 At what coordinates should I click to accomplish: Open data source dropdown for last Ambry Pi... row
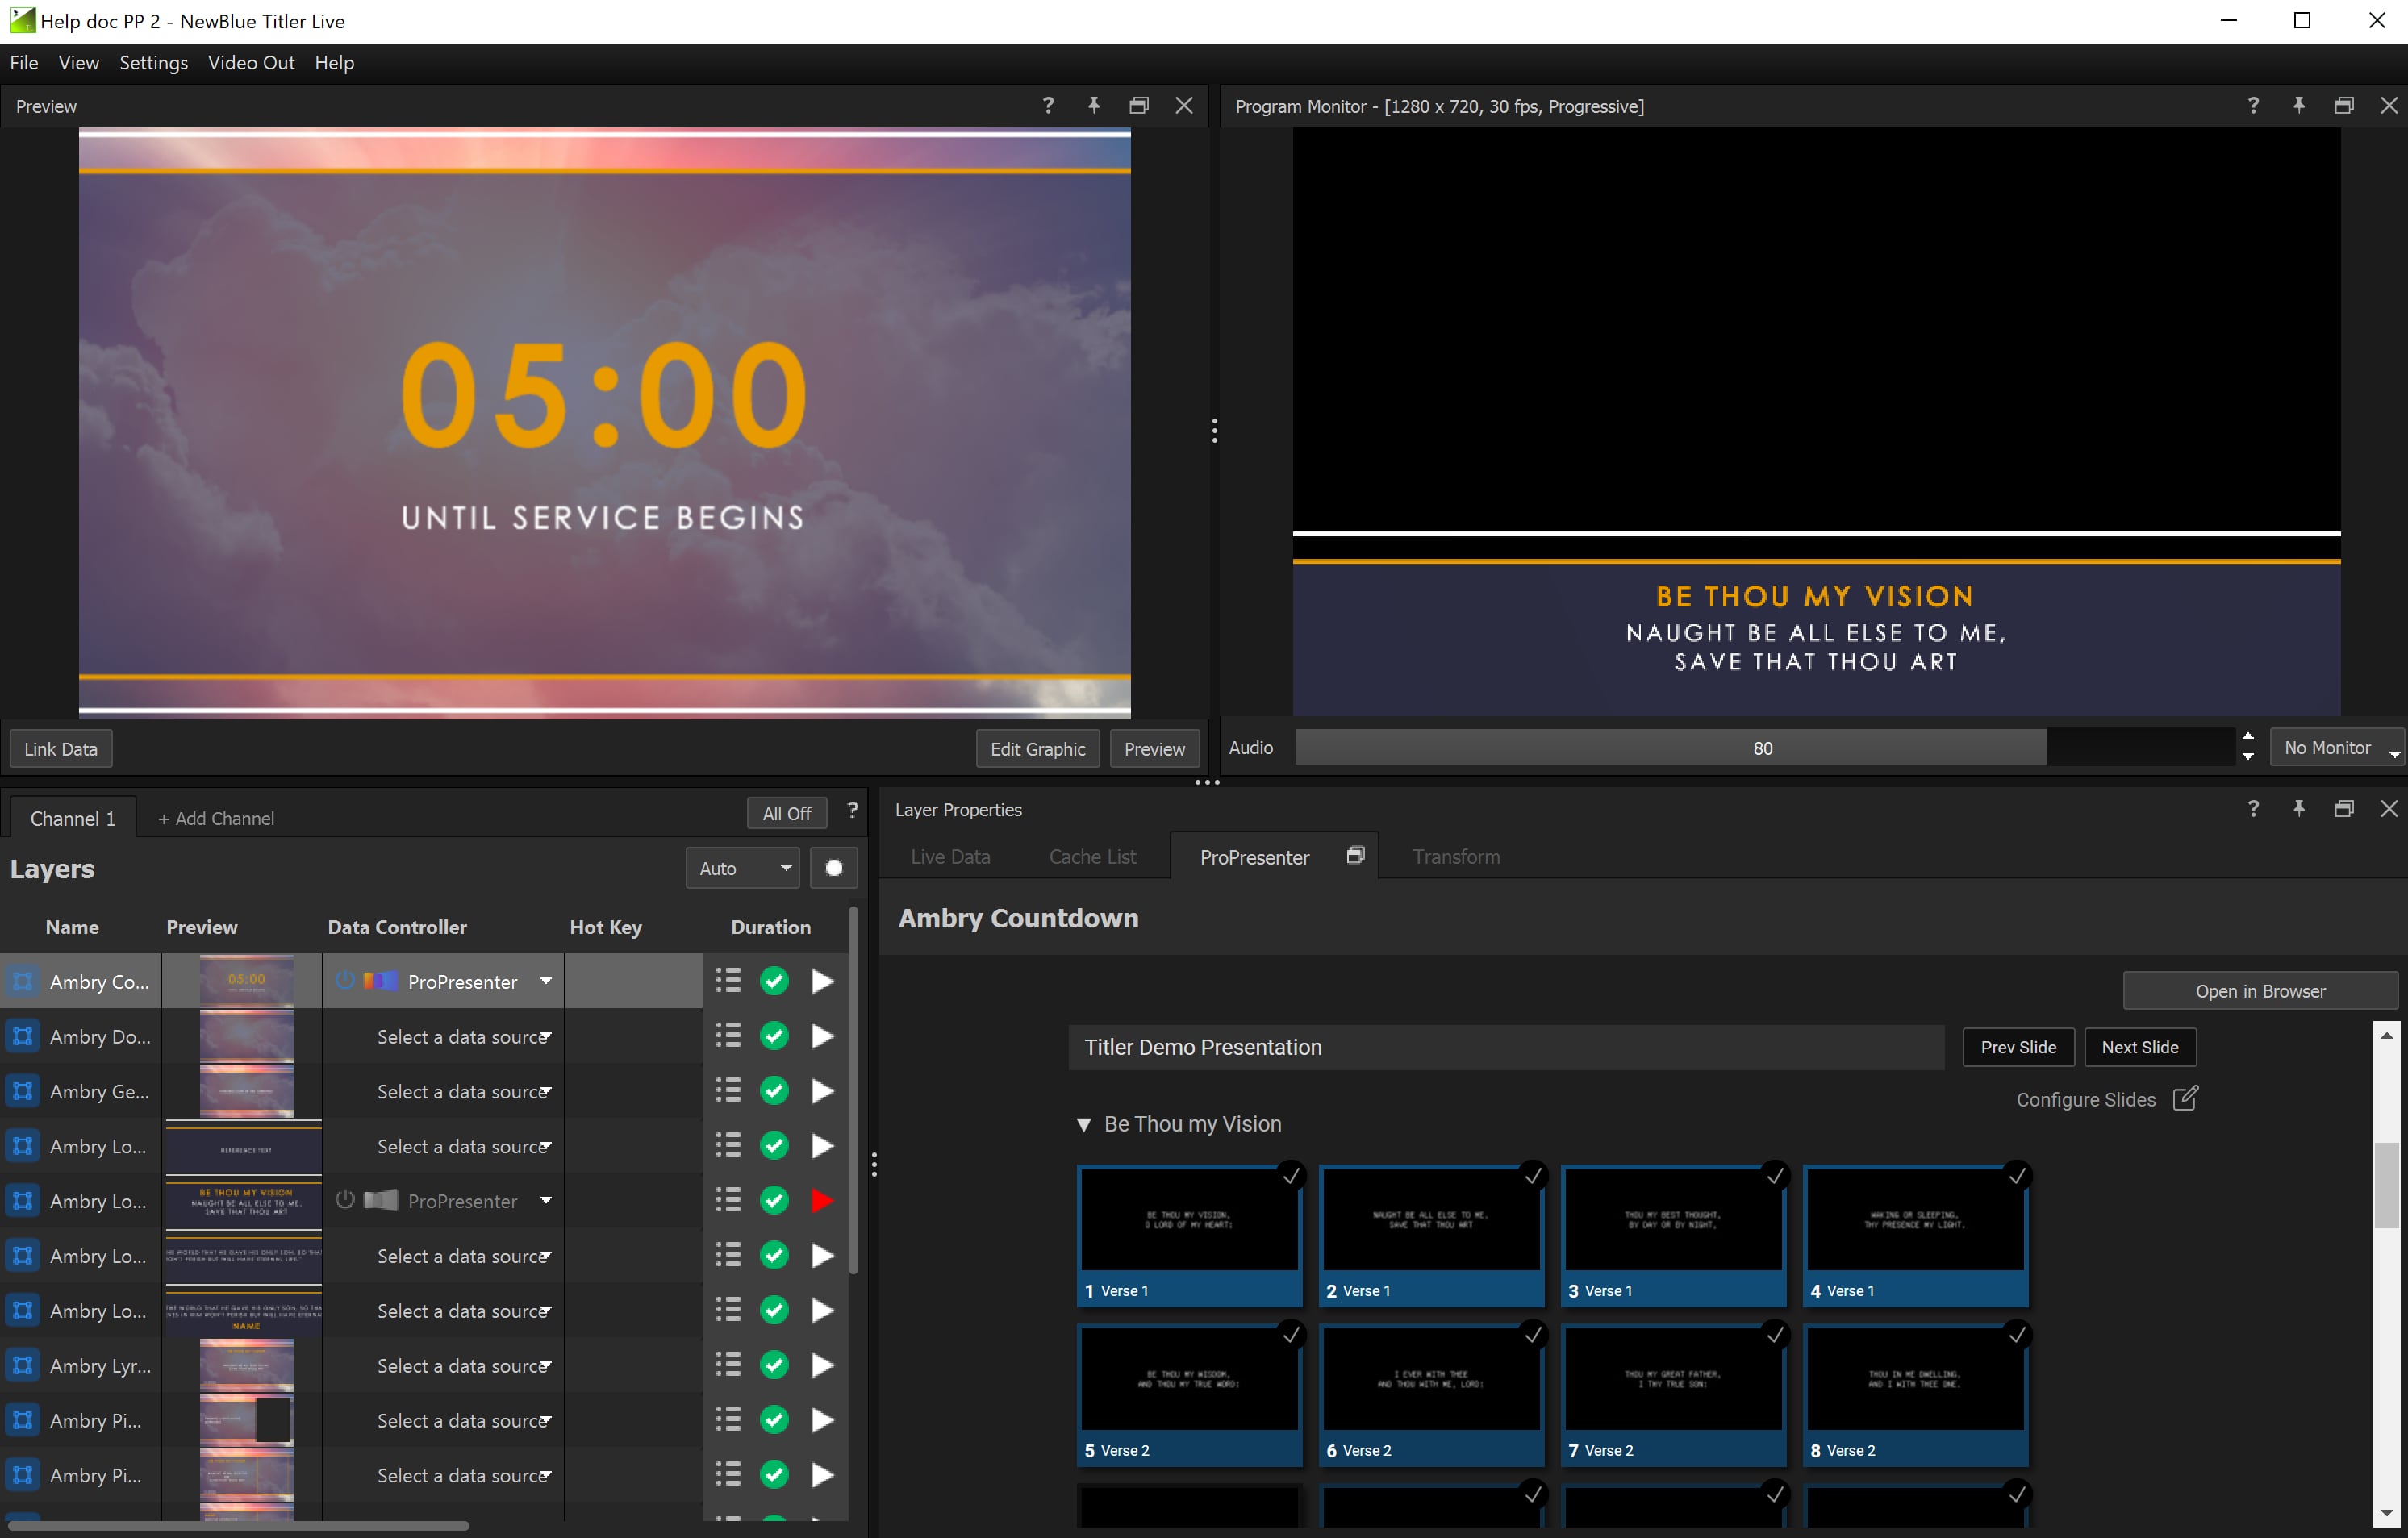click(x=546, y=1475)
